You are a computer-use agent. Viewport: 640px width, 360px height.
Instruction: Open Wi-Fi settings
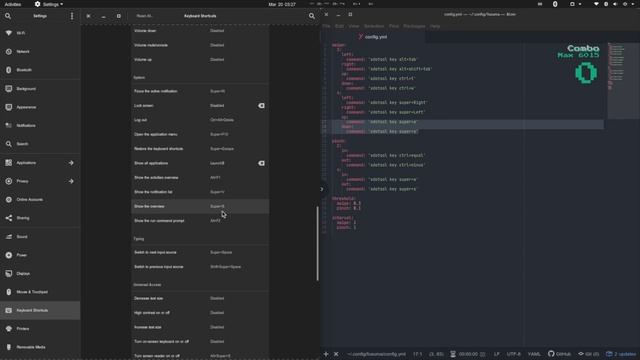pos(40,33)
